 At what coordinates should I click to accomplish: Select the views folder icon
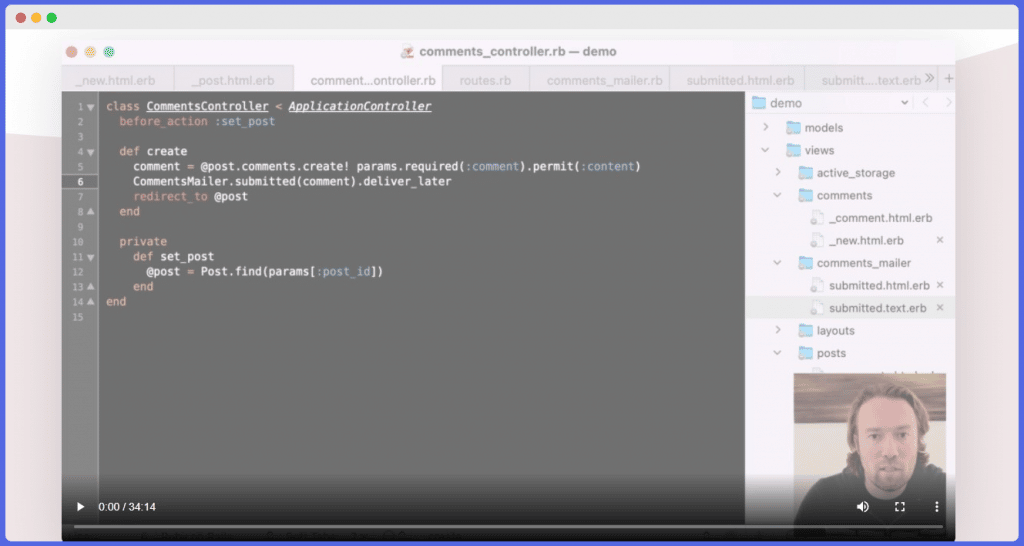pos(793,150)
